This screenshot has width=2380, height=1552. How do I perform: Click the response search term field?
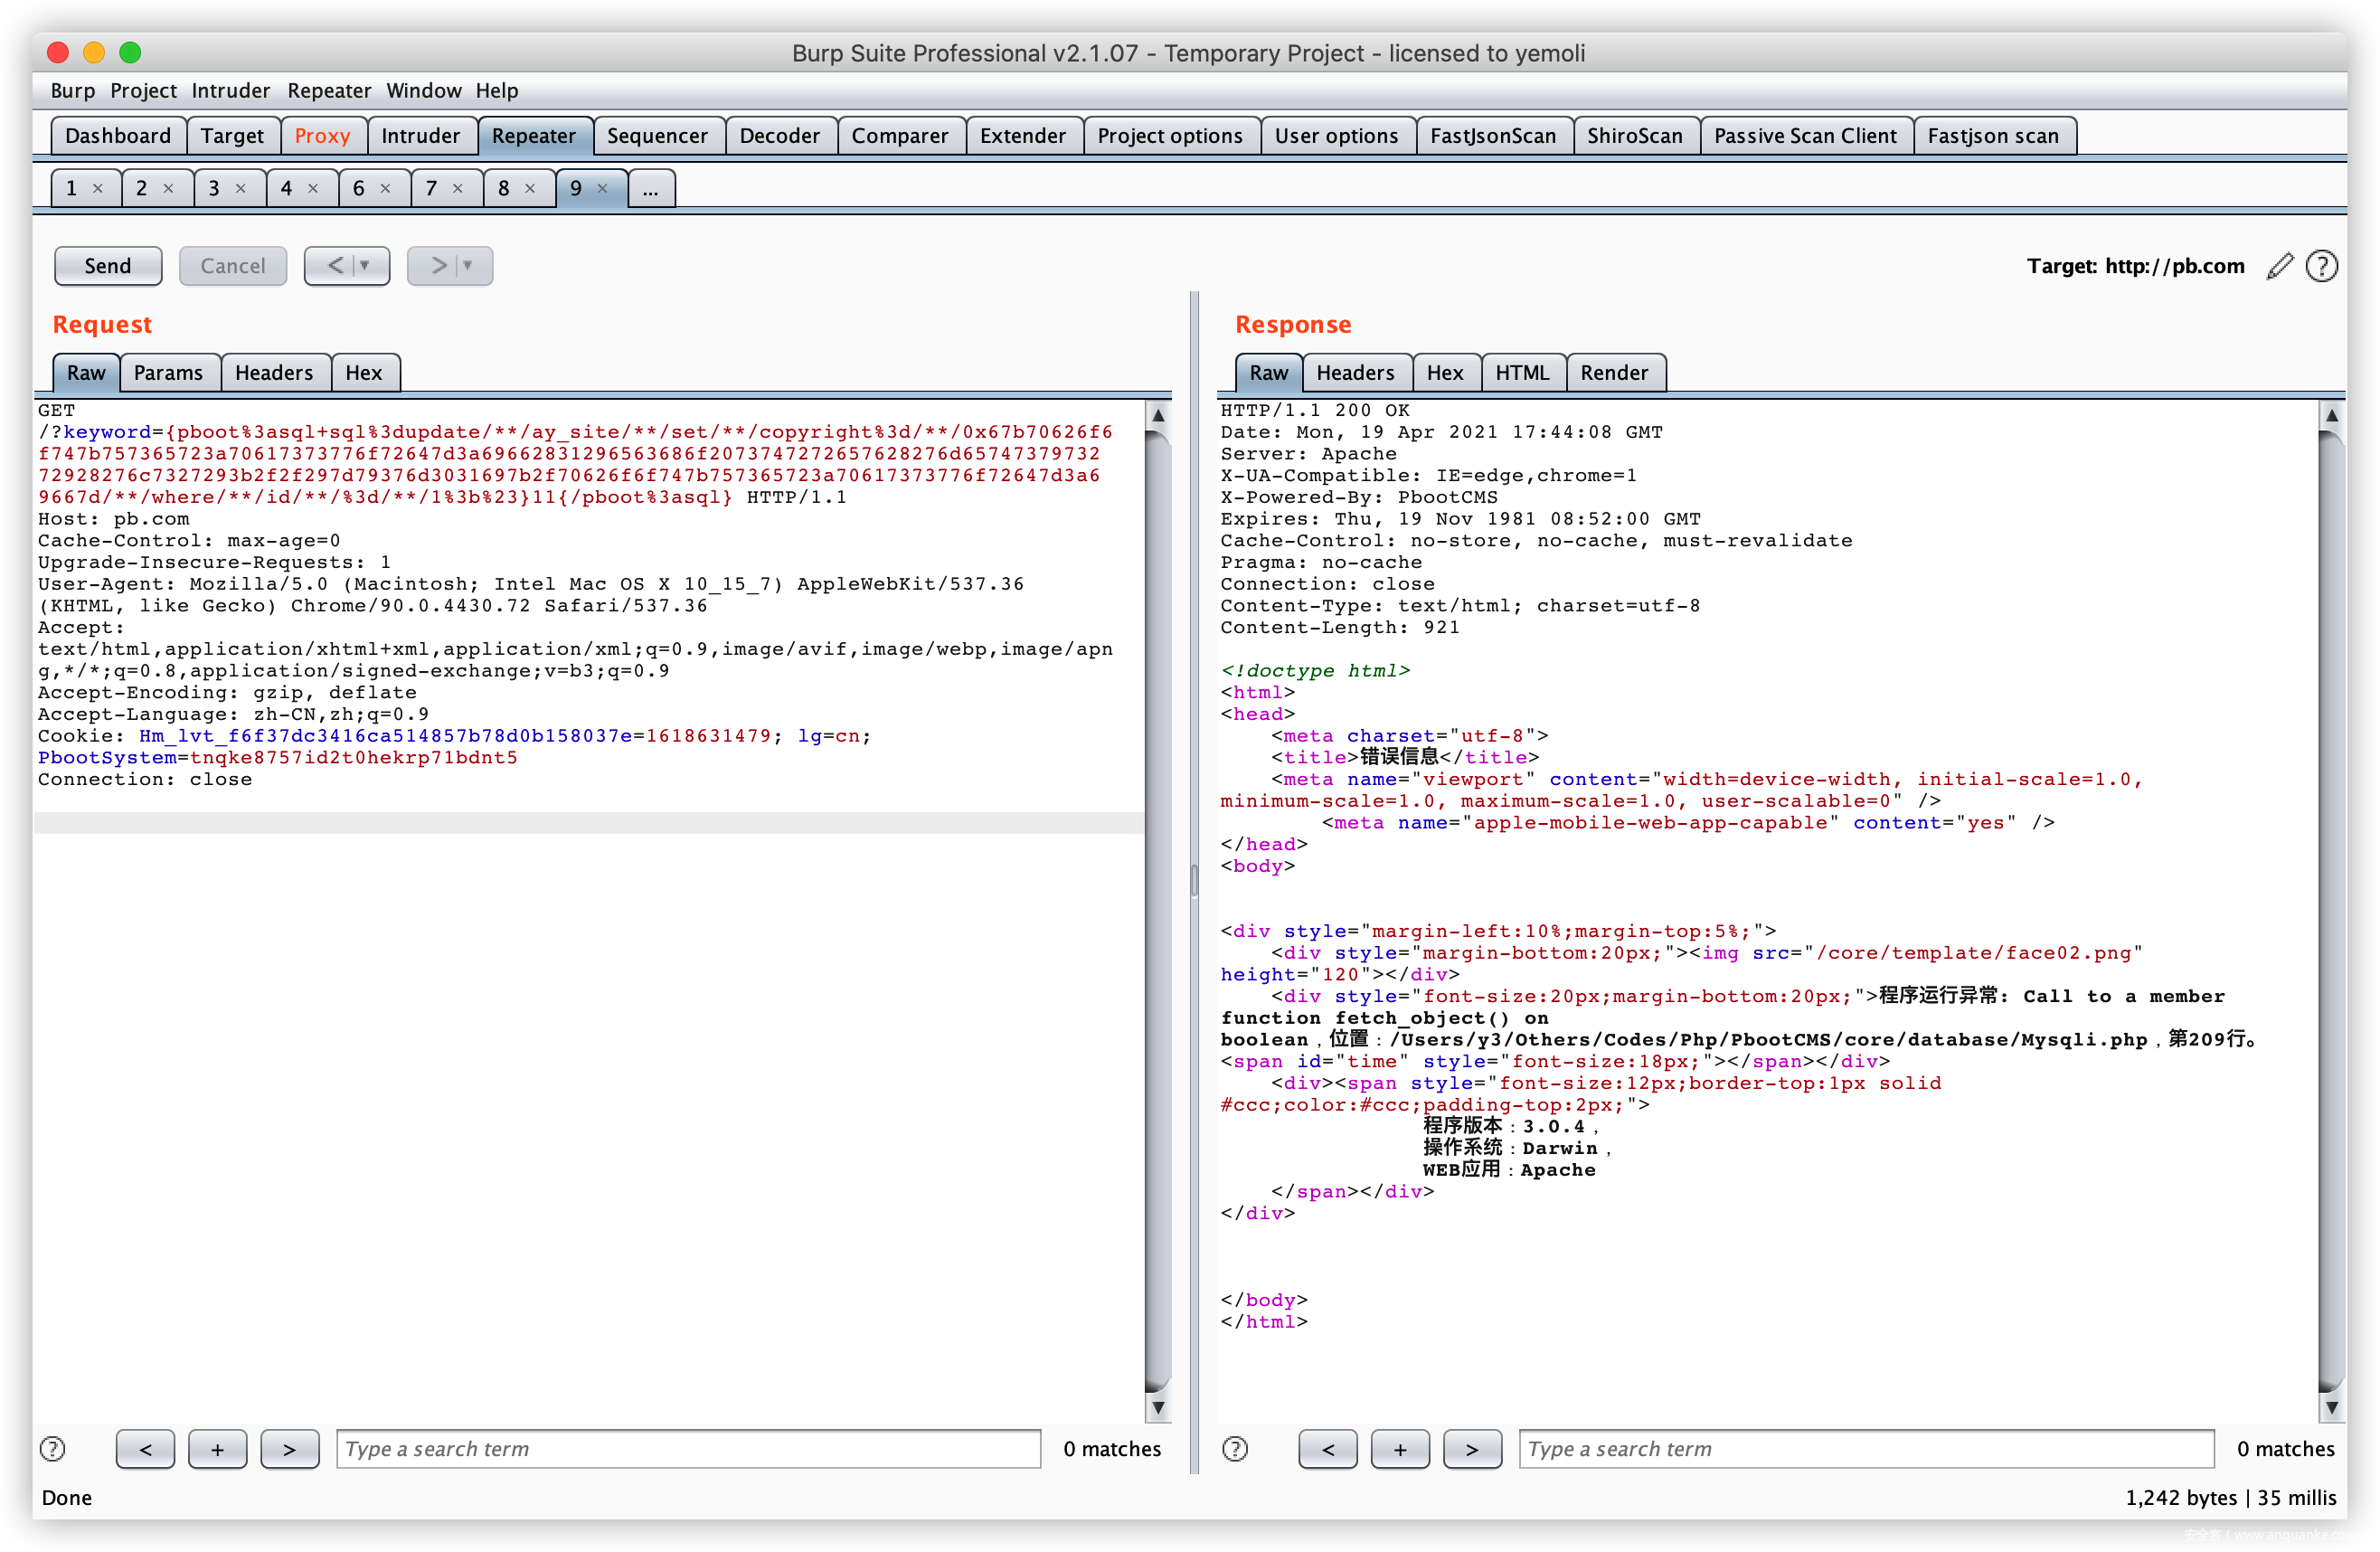1865,1449
